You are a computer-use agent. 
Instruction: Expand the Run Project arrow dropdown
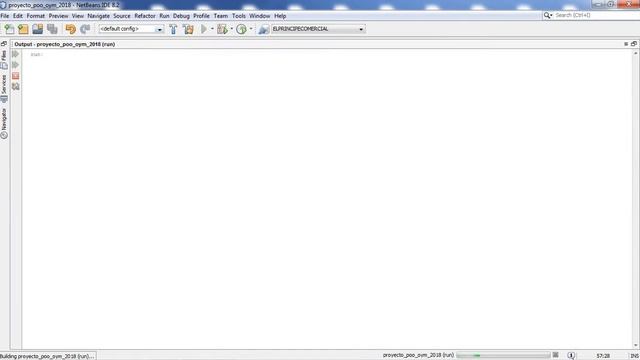click(212, 29)
